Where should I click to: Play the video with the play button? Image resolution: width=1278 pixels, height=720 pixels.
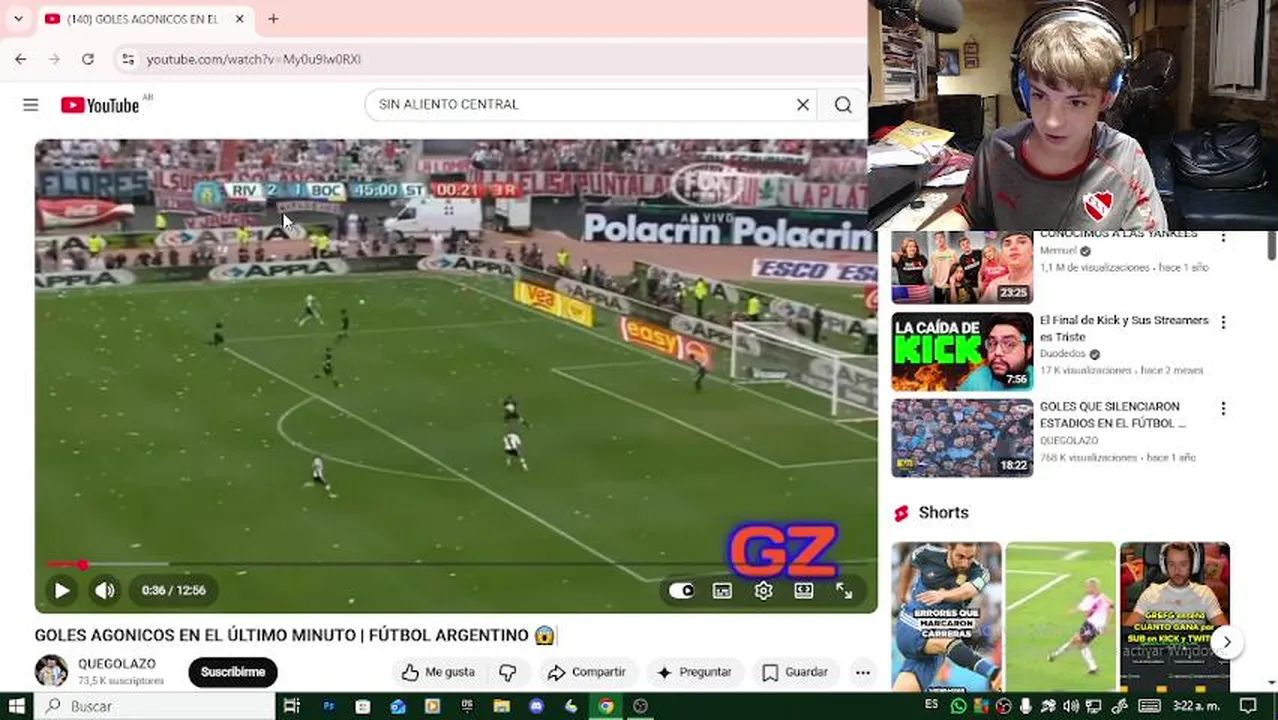tap(61, 590)
